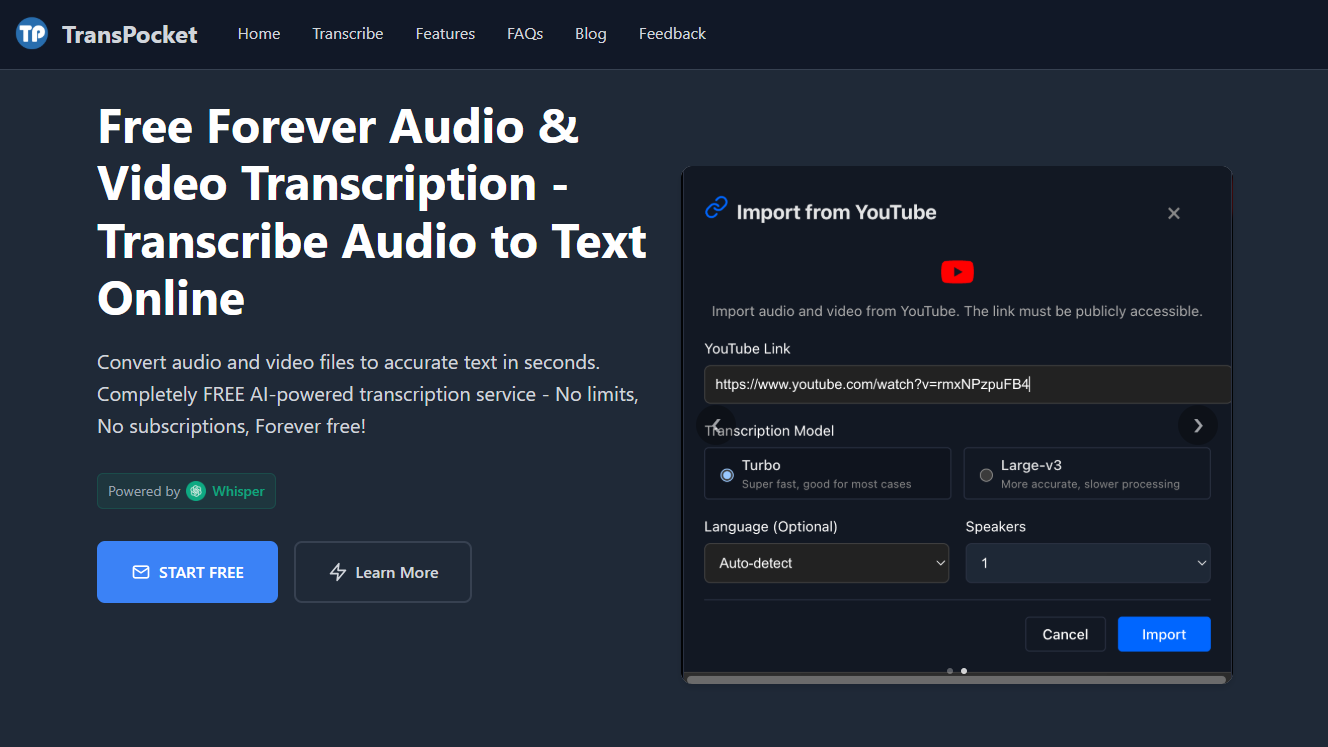
Task: Click the horizontal scrollbar below the dialog
Action: (955, 680)
